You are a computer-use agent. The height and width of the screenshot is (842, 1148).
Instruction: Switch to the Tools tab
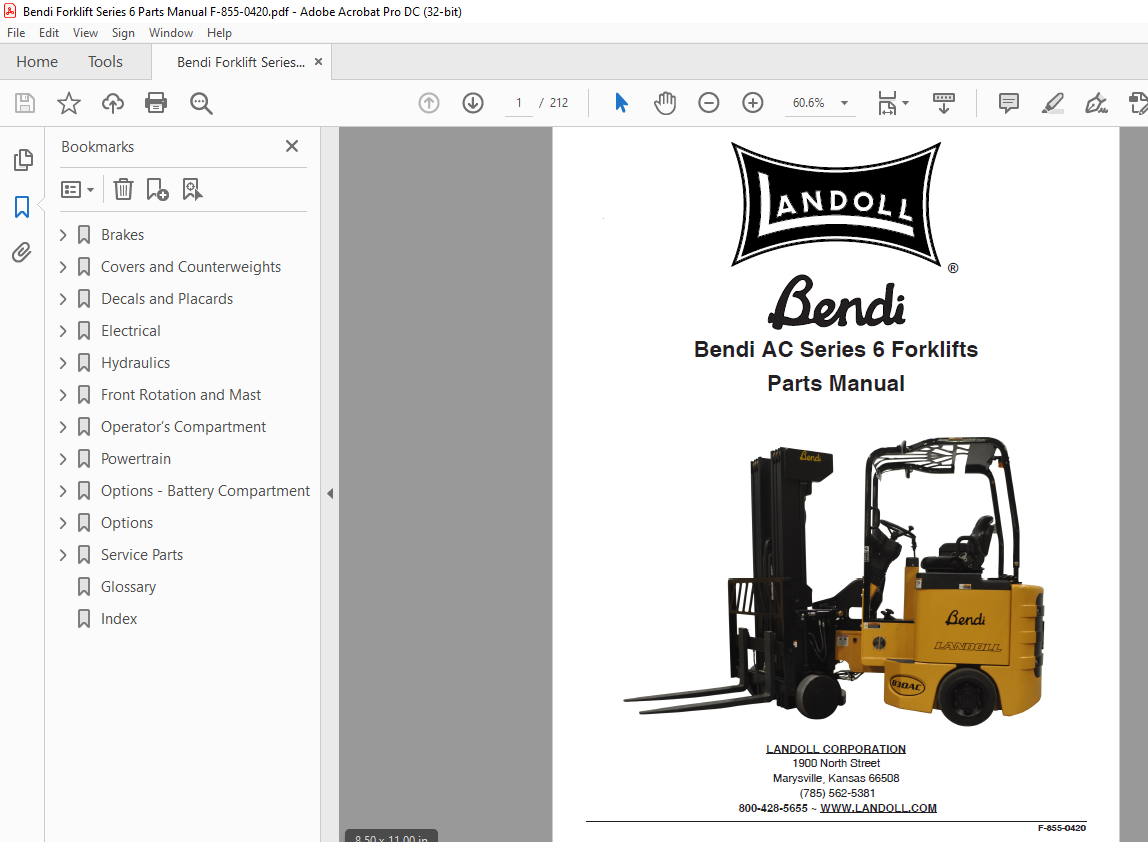(105, 62)
